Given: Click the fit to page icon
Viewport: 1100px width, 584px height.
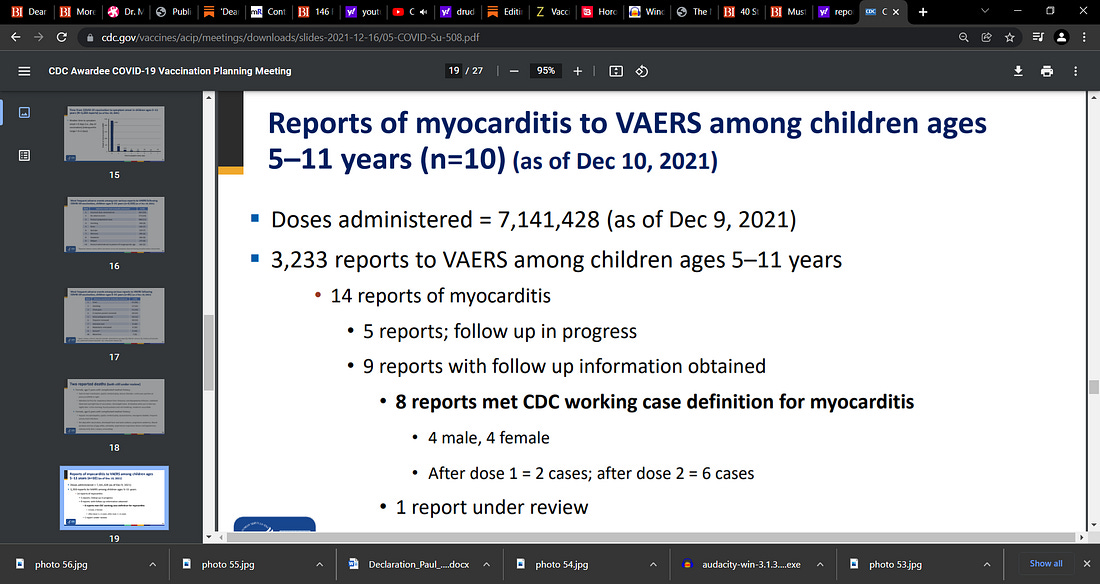Looking at the screenshot, I should tap(616, 71).
